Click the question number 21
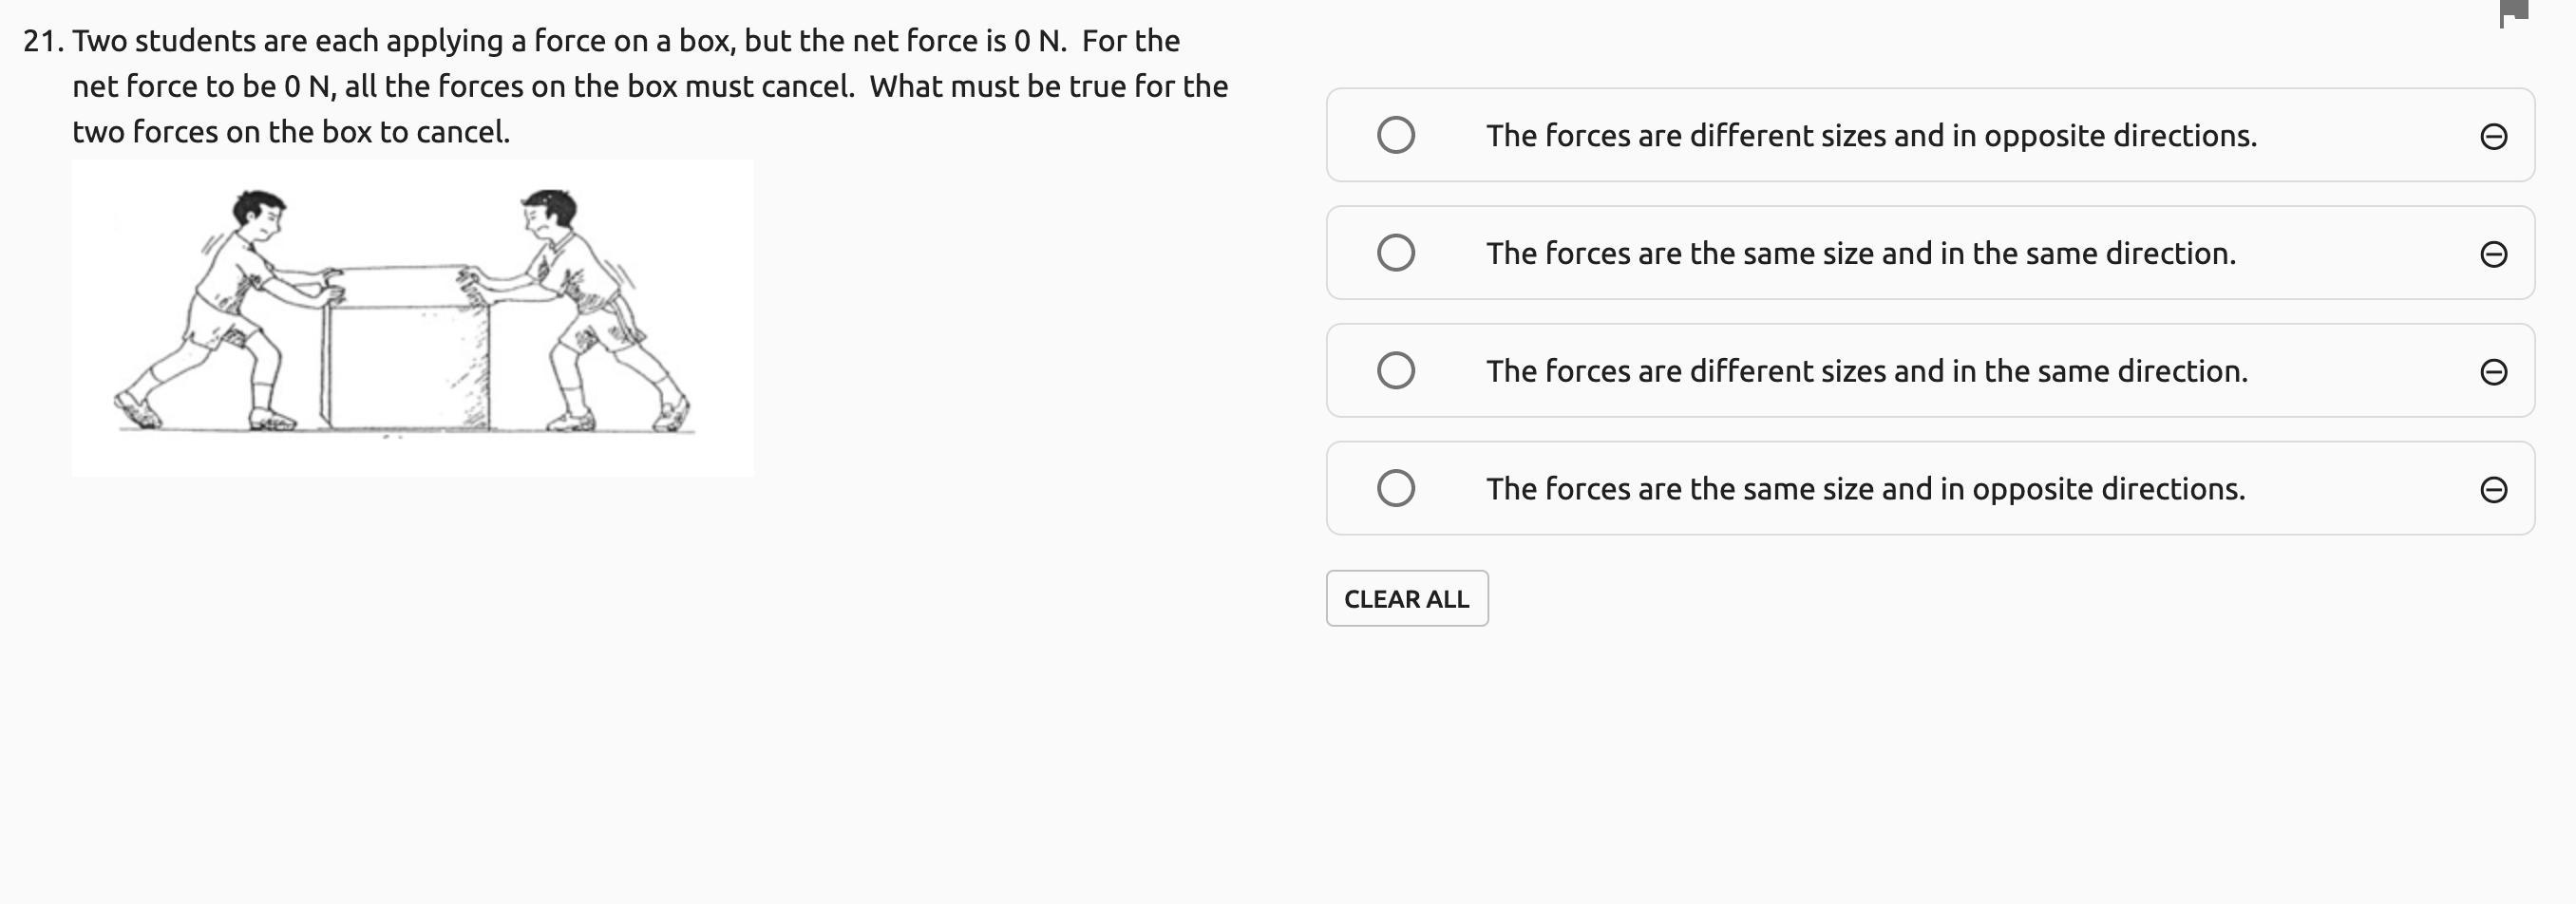Viewport: 2576px width, 904px height. (43, 41)
